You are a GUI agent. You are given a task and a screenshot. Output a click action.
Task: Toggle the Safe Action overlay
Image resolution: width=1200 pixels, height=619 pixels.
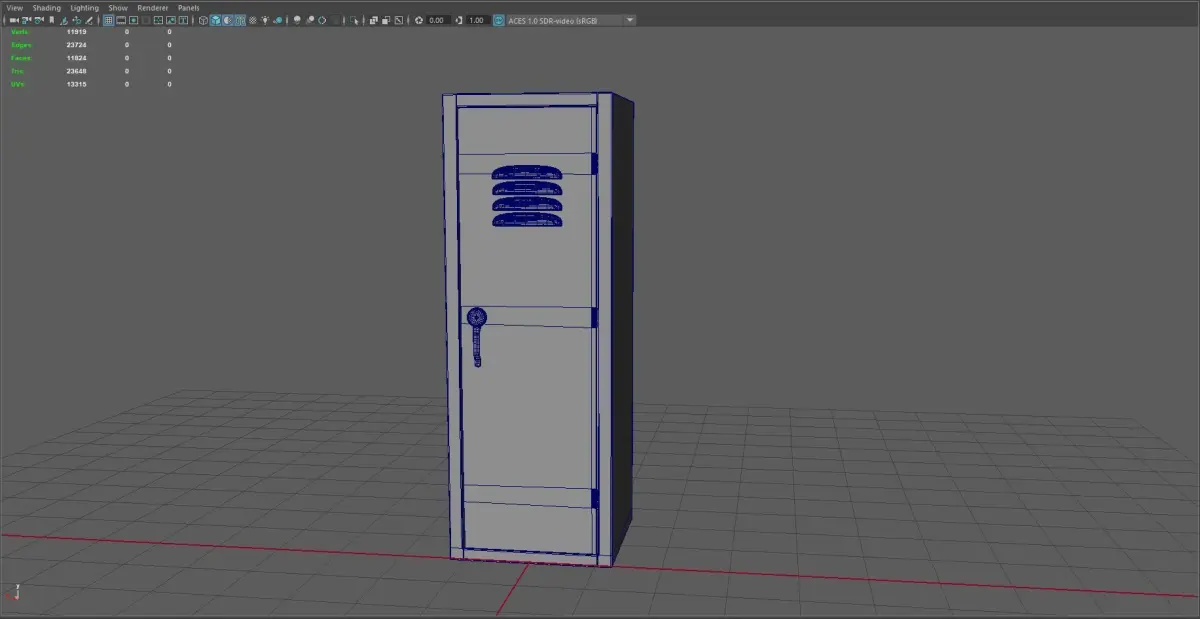pyautogui.click(x=171, y=20)
